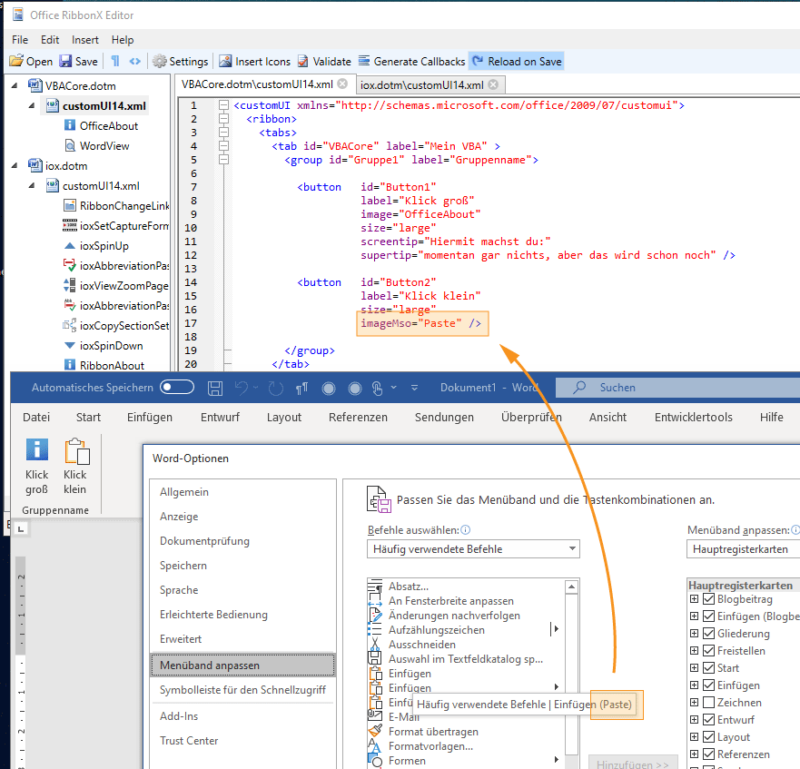Toggle the Automatisches Speichern switch
The width and height of the screenshot is (800, 769).
click(177, 388)
